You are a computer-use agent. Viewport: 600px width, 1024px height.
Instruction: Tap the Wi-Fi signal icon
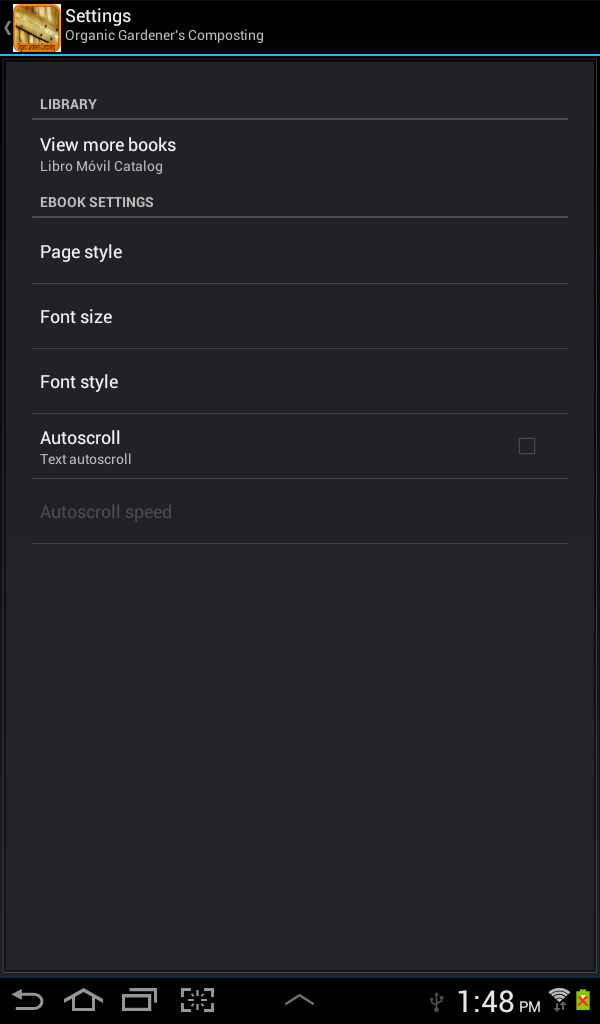(x=559, y=999)
